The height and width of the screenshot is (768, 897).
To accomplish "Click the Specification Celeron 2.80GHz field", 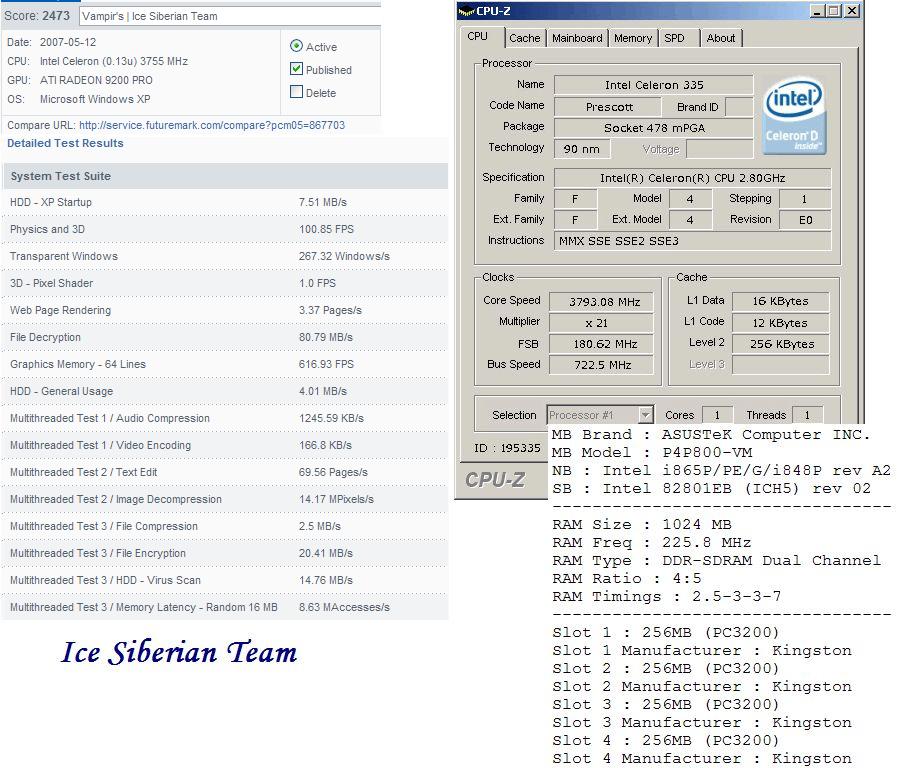I will pyautogui.click(x=693, y=178).
